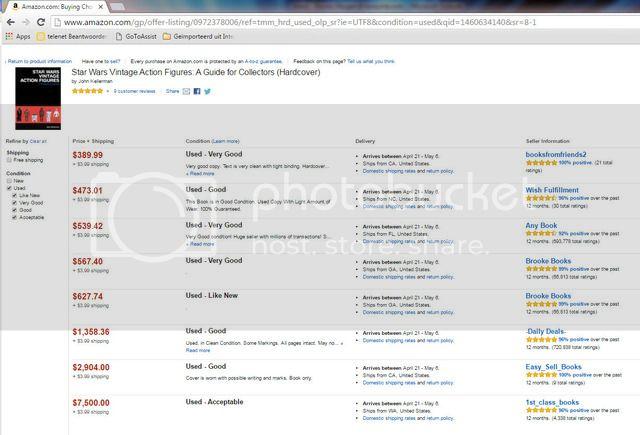
Task: Toggle the New condition checkbox
Action: pyautogui.click(x=9, y=180)
